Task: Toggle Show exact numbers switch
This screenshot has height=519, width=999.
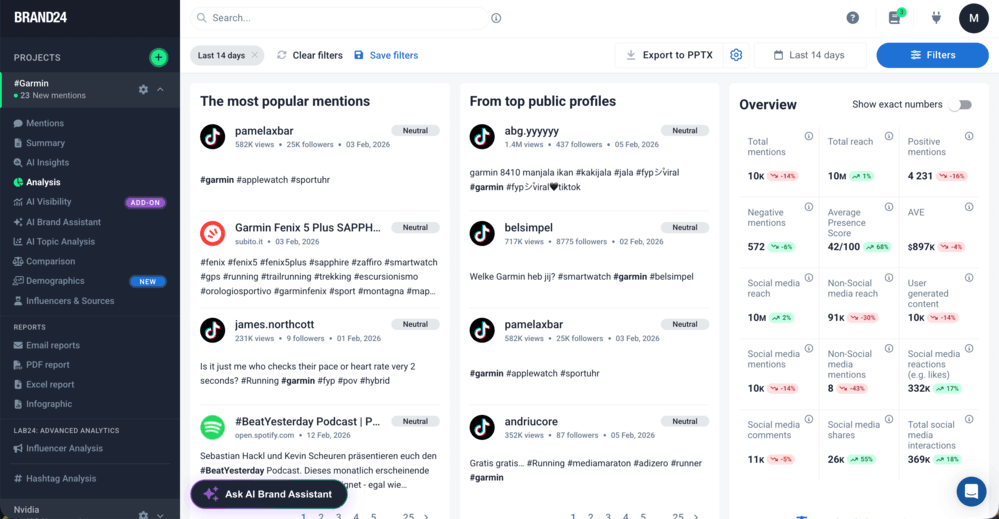Action: pos(961,104)
